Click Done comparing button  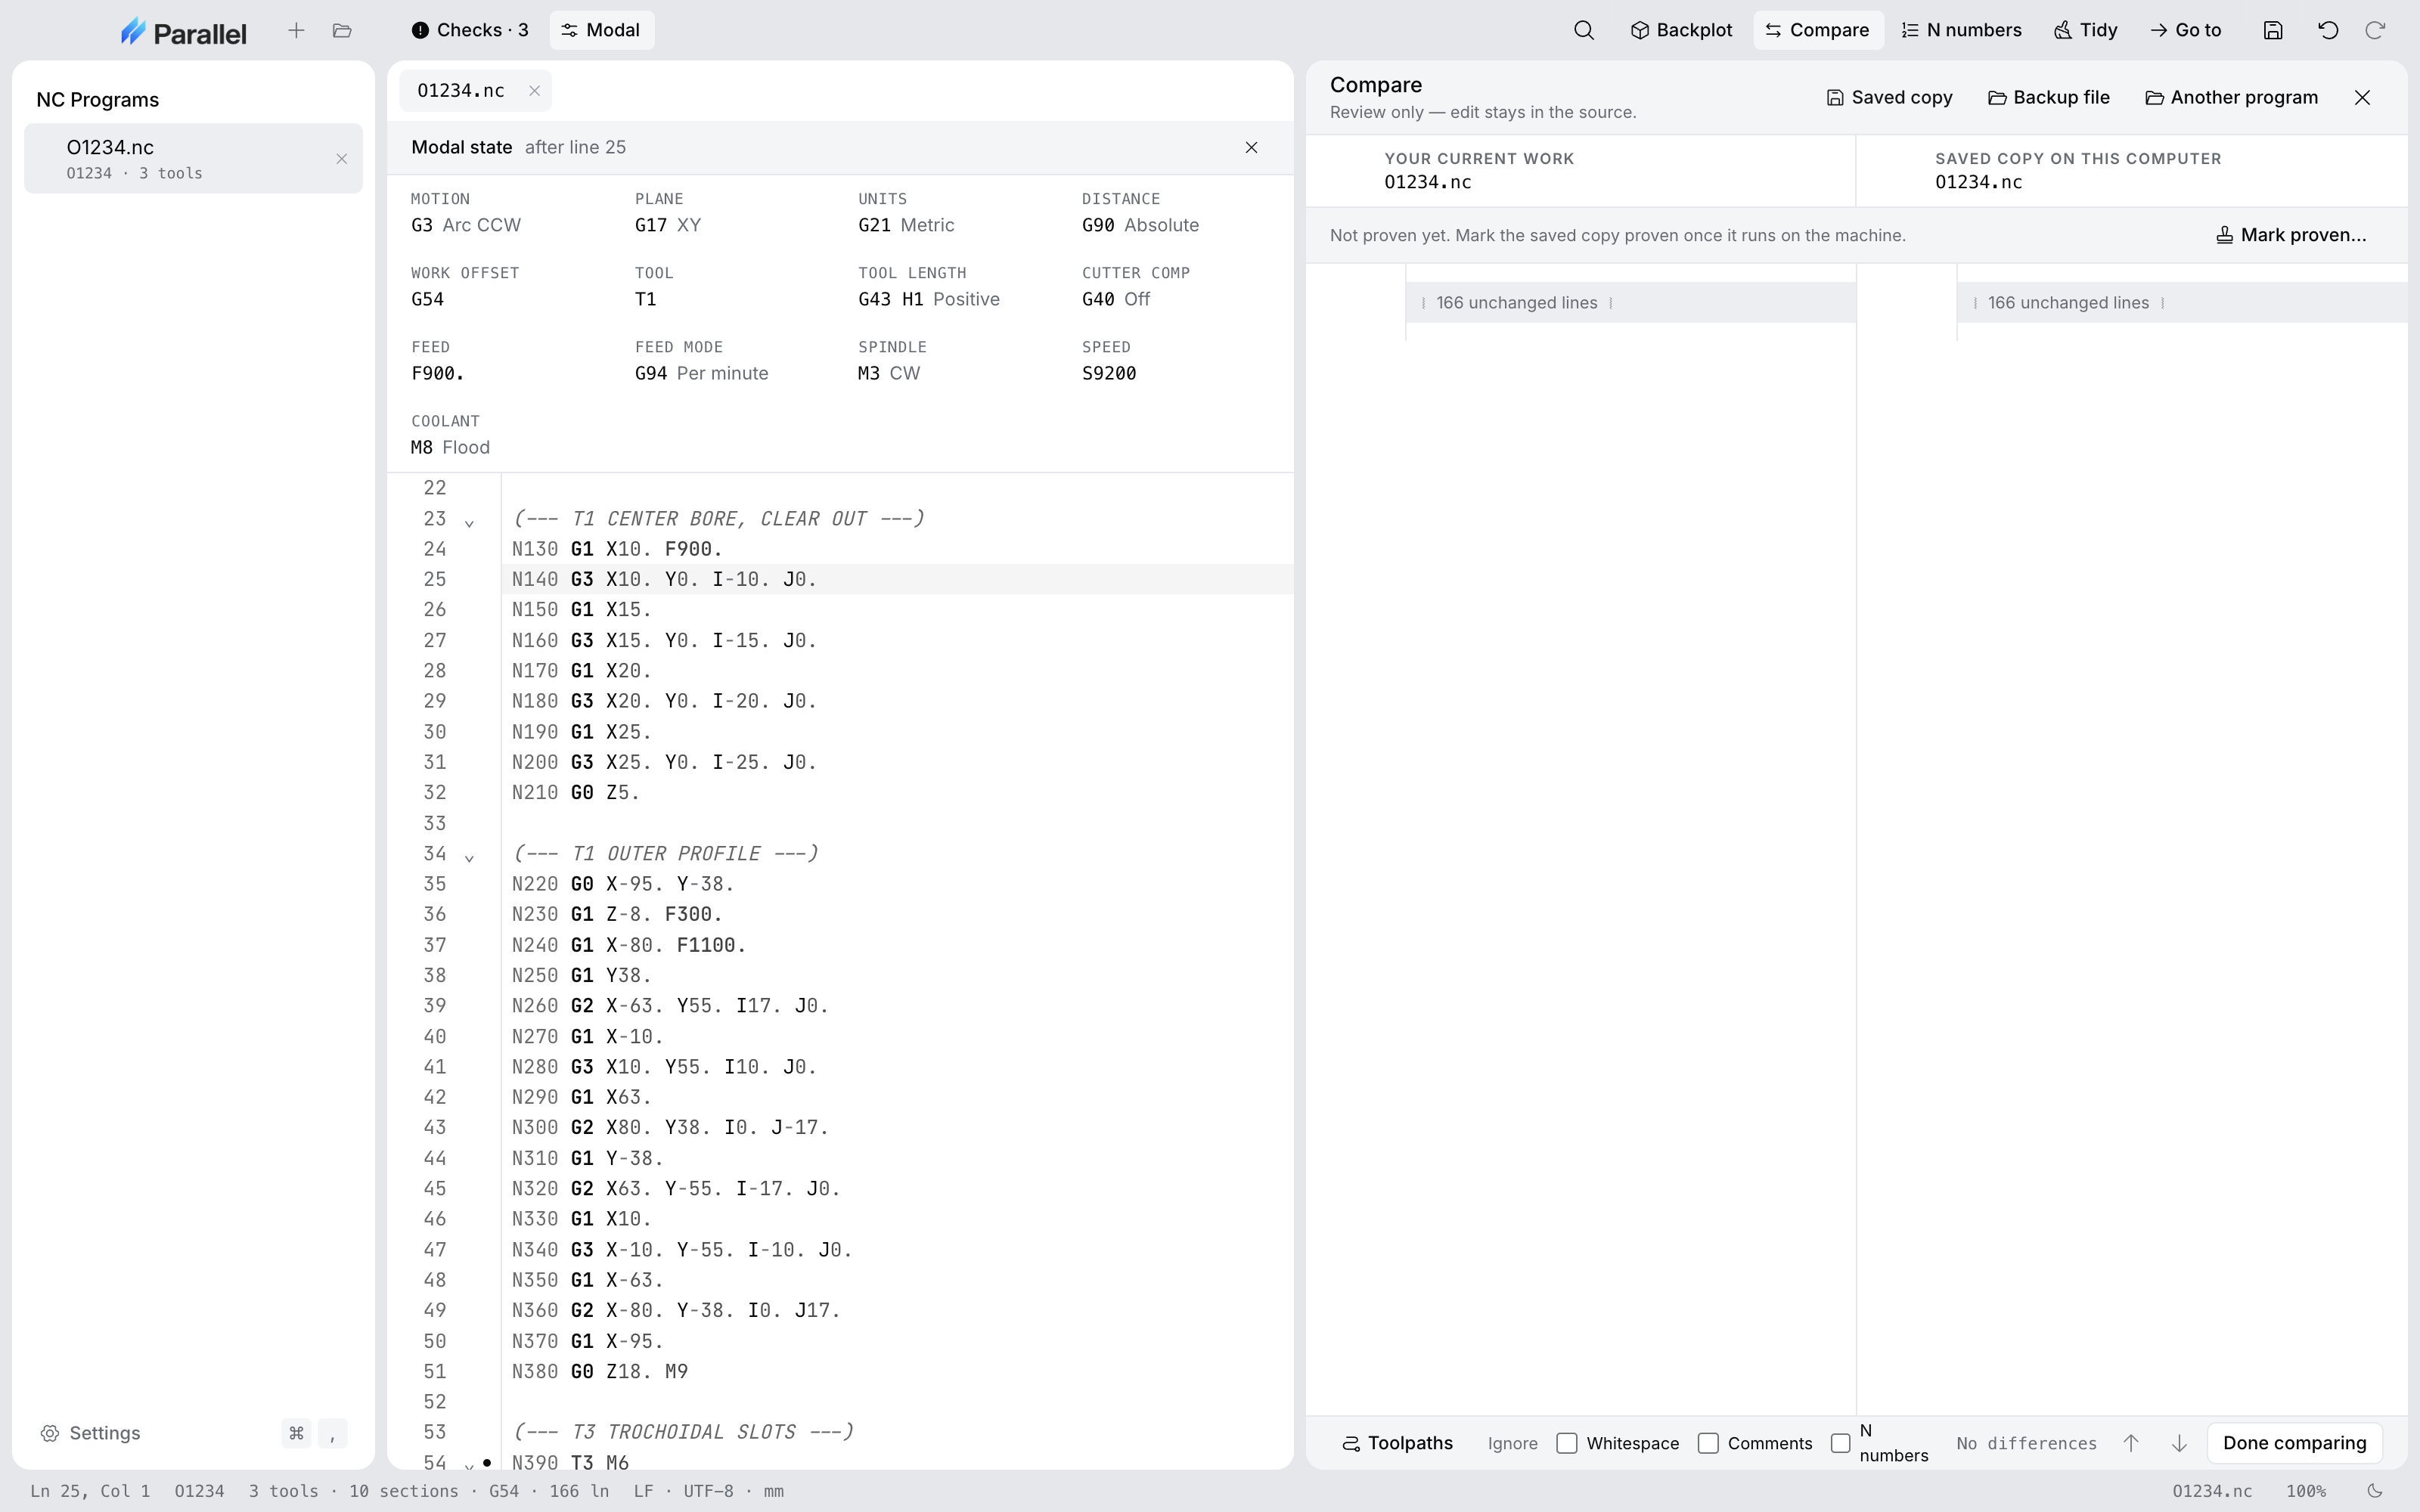2294,1443
